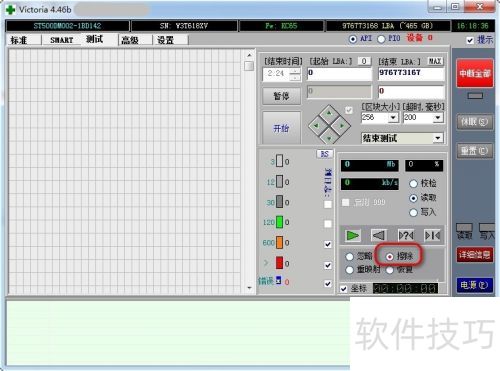
Task: Click the 开始 start button
Action: 281,128
